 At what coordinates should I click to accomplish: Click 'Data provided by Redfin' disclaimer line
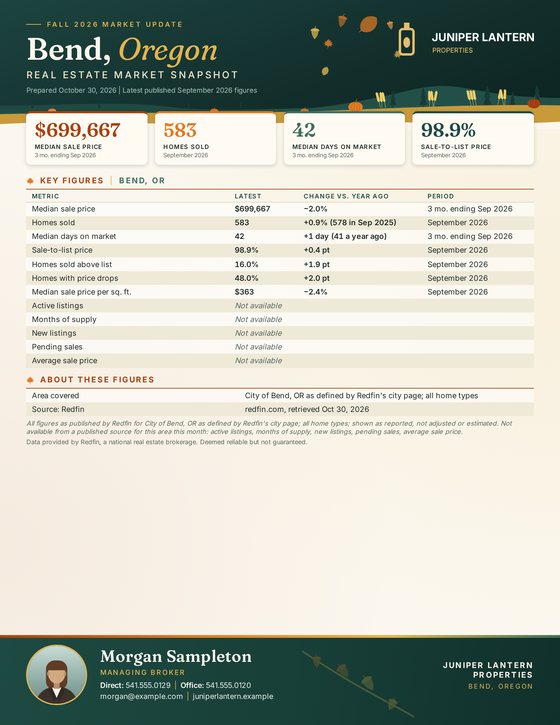166,442
